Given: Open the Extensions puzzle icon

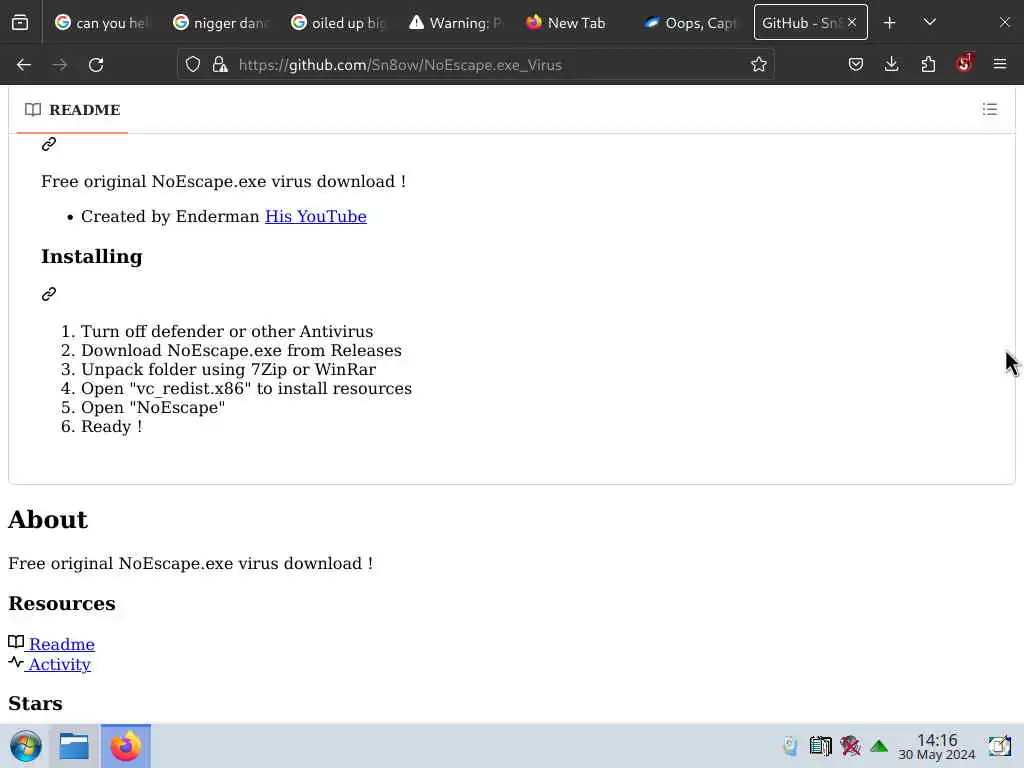Looking at the screenshot, I should click(928, 65).
